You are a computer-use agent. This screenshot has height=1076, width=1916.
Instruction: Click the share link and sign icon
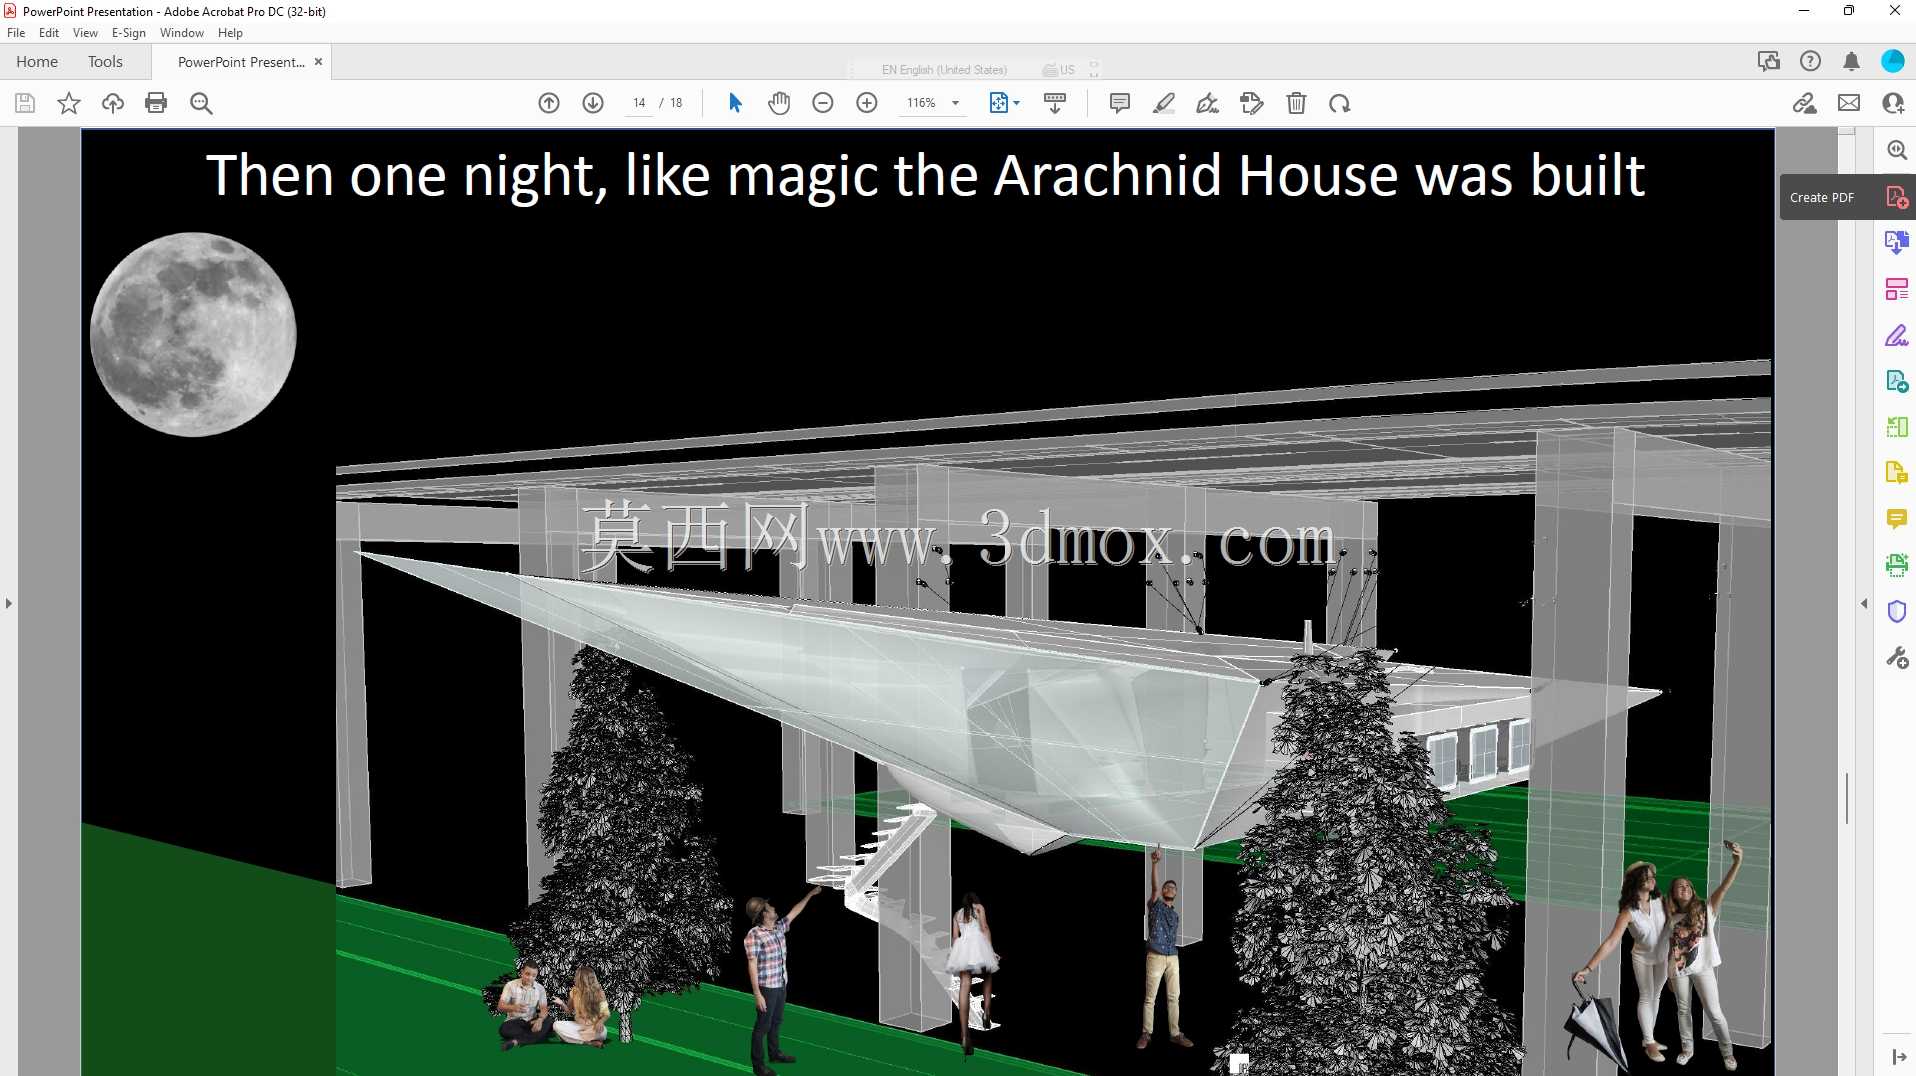[x=1805, y=103]
